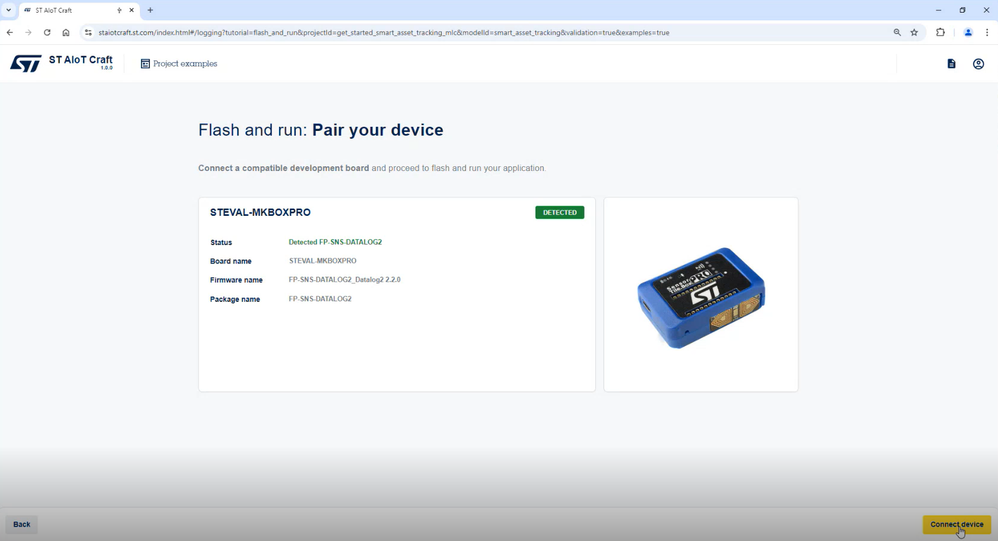Click the SensorTile.box PRO device image
The image size is (998, 541).
(x=701, y=298)
